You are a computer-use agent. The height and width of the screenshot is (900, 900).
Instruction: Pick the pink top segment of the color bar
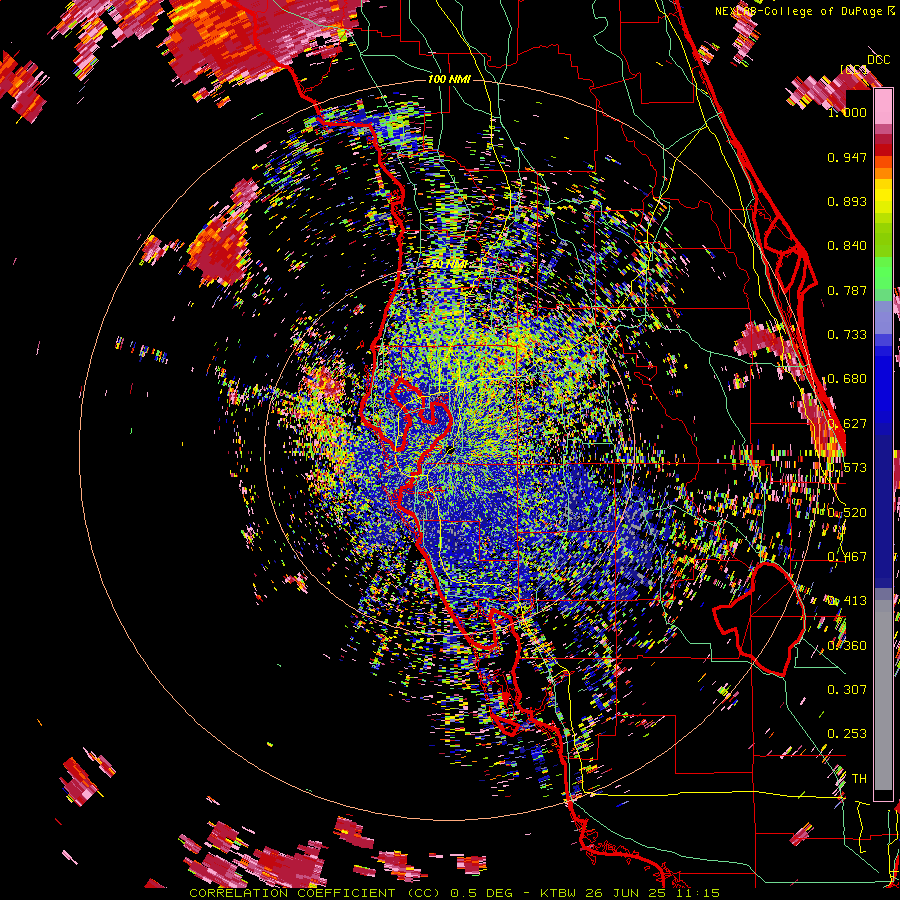point(883,108)
